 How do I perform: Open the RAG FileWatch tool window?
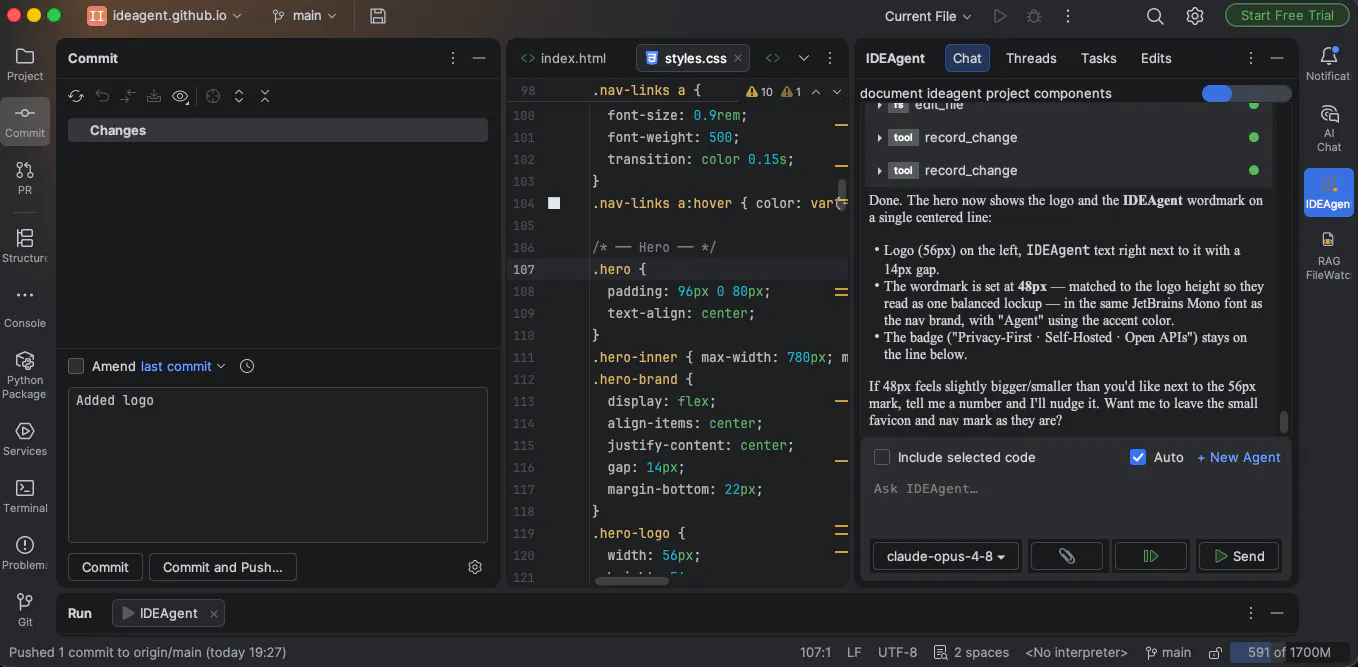[x=1329, y=255]
